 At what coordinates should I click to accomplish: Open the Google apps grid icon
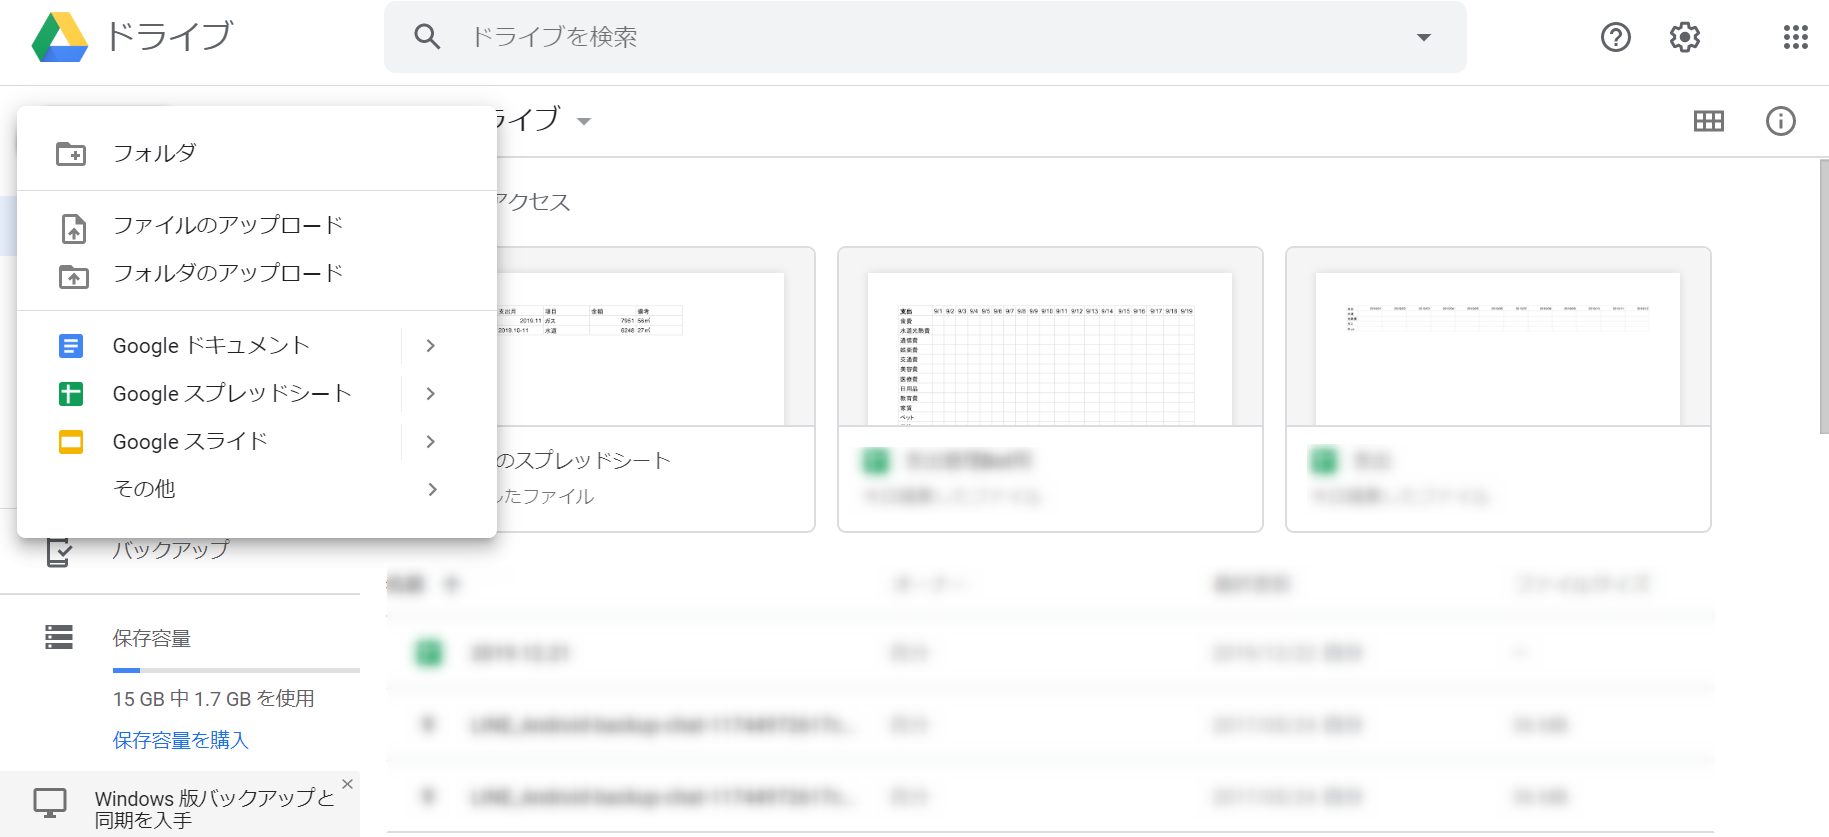tap(1796, 37)
